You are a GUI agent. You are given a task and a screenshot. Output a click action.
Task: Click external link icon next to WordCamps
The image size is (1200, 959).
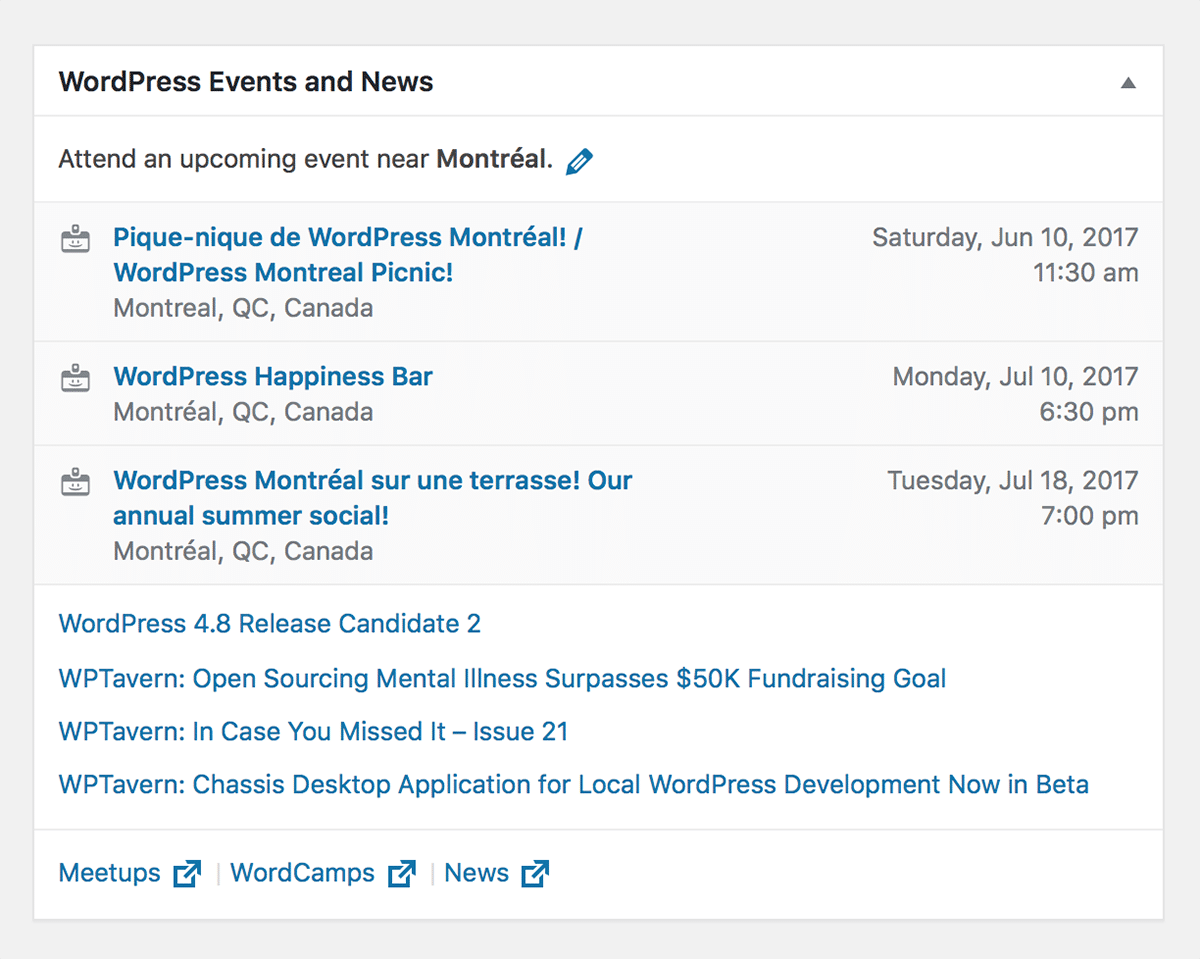[x=401, y=873]
